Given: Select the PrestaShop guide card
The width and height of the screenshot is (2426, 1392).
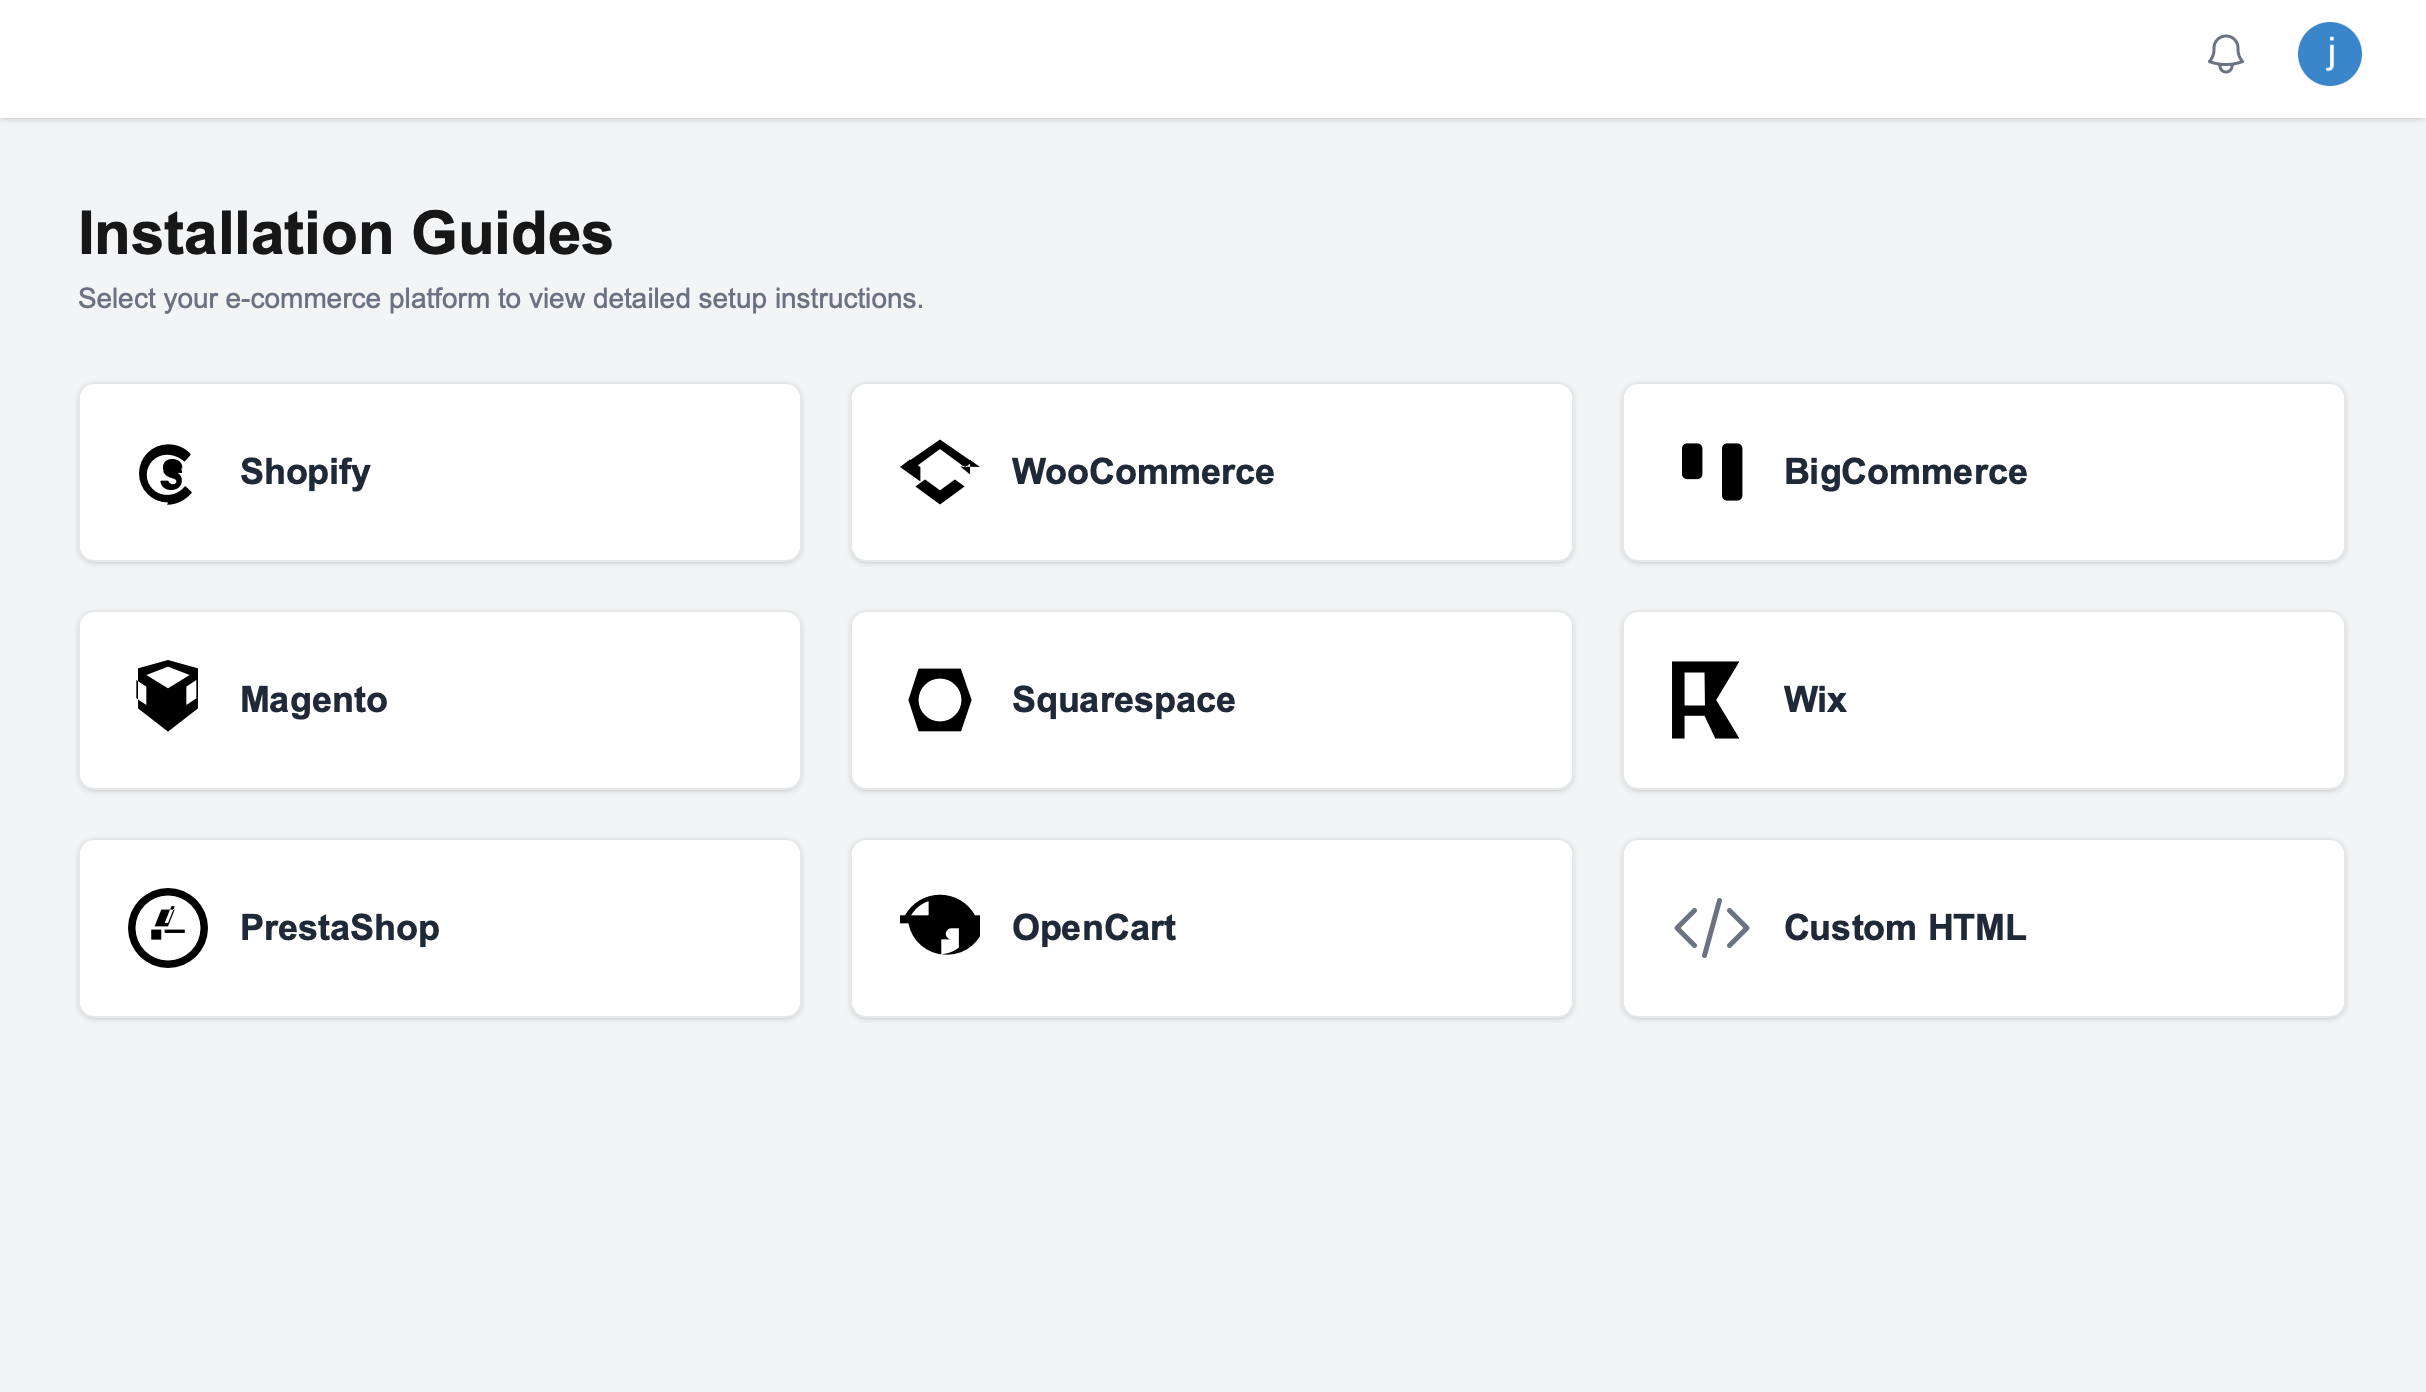Looking at the screenshot, I should [440, 928].
